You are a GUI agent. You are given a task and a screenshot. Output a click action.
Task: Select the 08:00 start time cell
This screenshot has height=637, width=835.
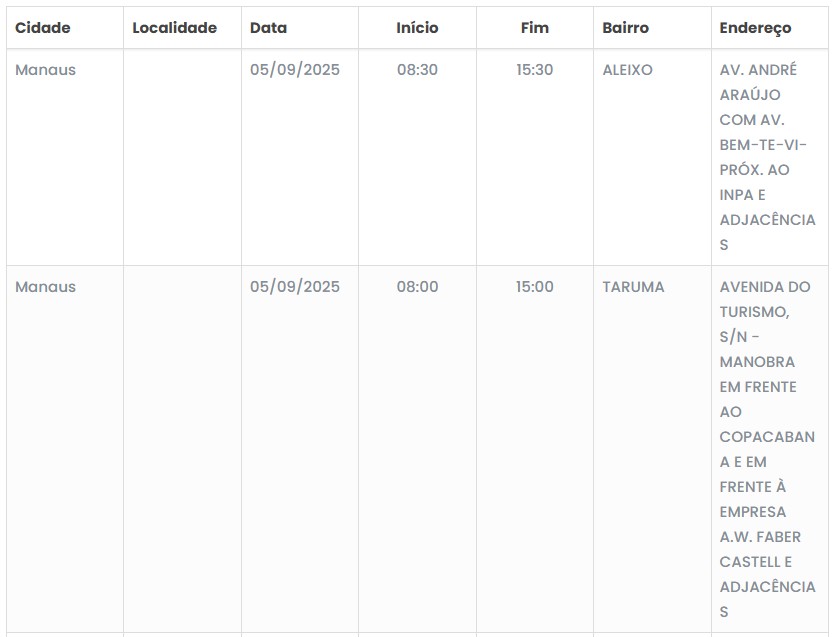(x=417, y=287)
